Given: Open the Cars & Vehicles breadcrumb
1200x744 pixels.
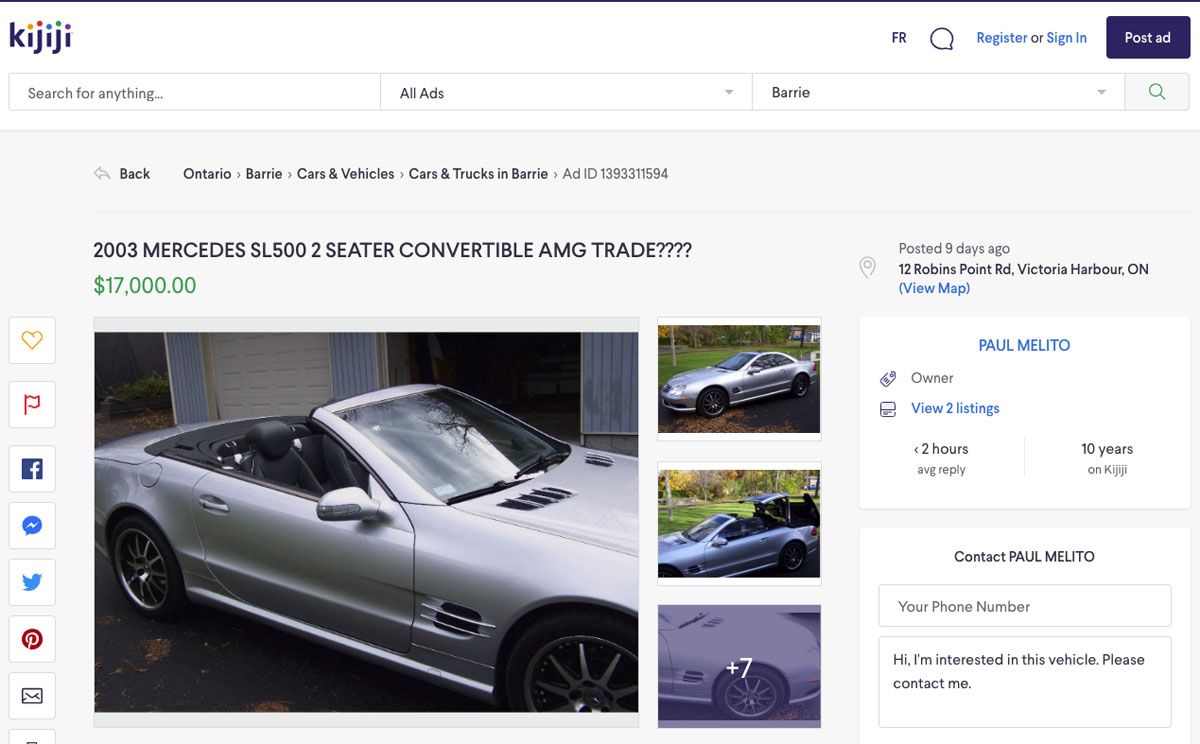Looking at the screenshot, I should point(344,173).
